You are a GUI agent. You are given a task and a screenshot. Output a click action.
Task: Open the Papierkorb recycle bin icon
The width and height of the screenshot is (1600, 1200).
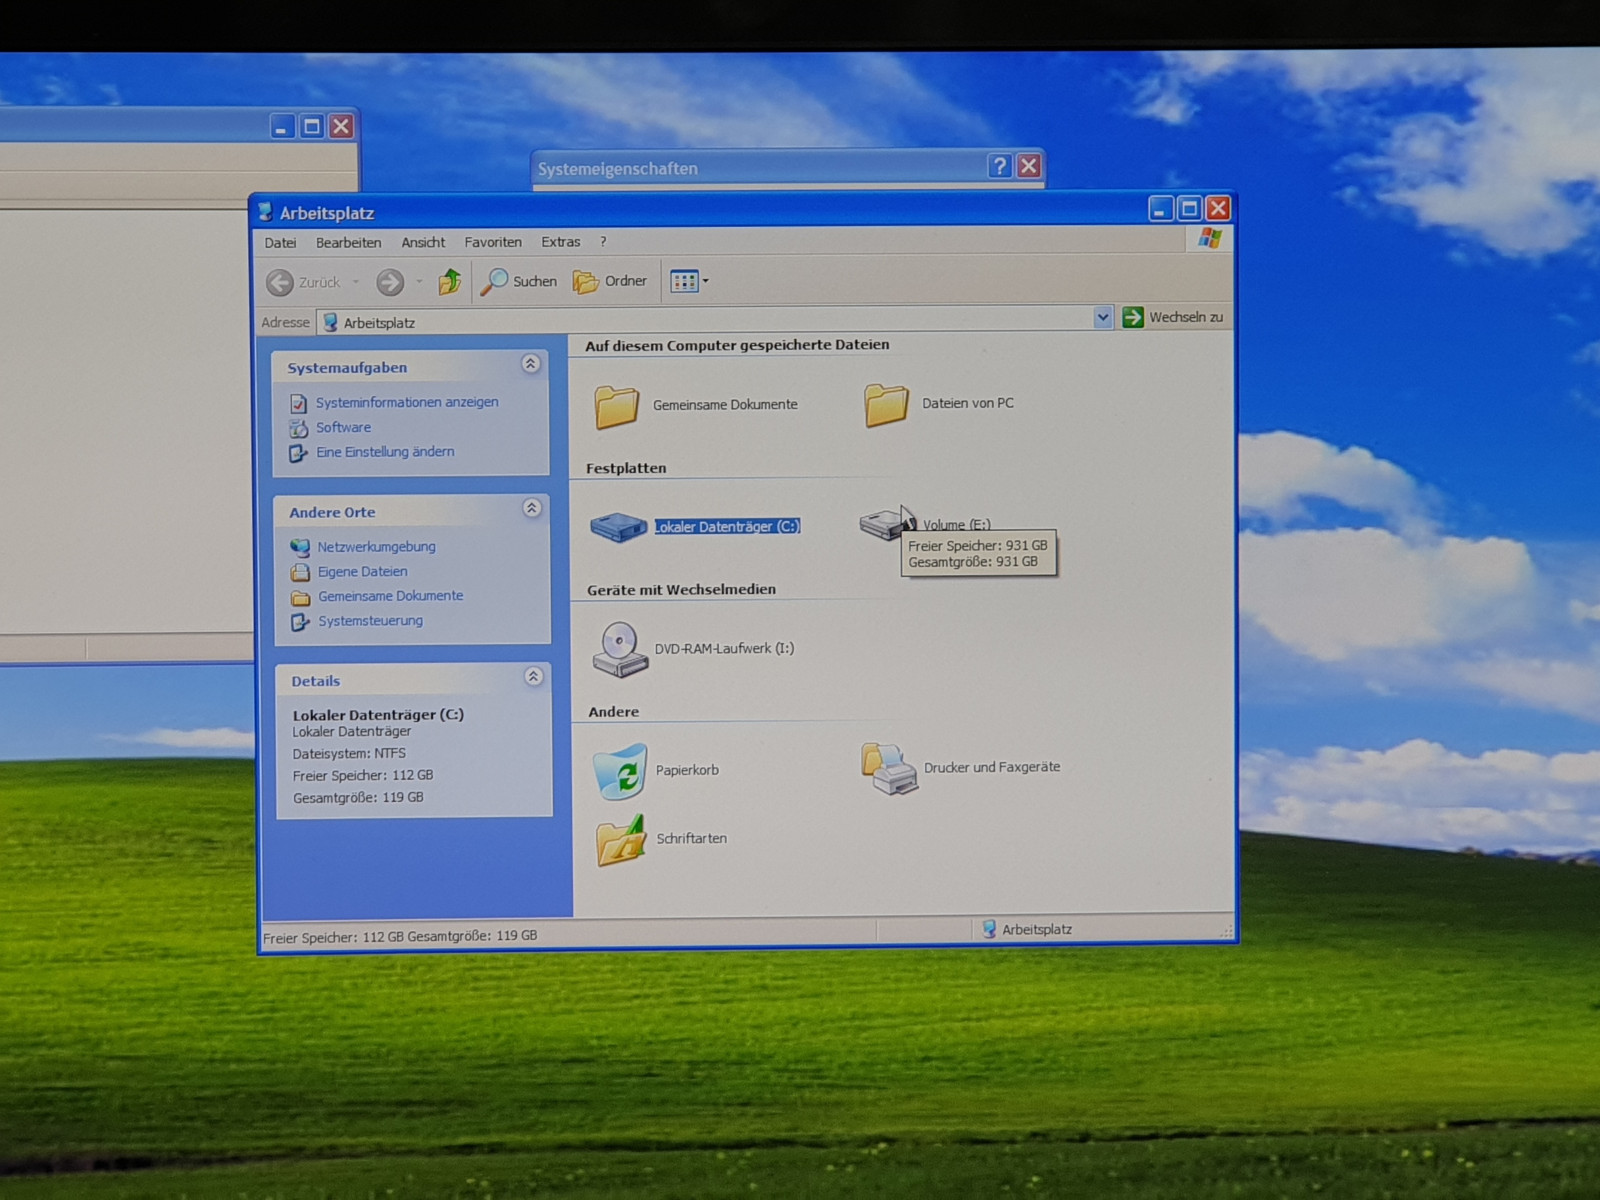[620, 771]
